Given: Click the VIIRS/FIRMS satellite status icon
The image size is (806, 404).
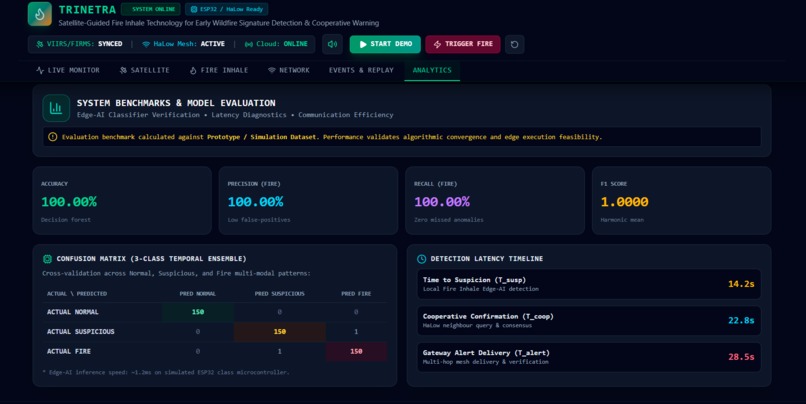Looking at the screenshot, I should coord(40,44).
